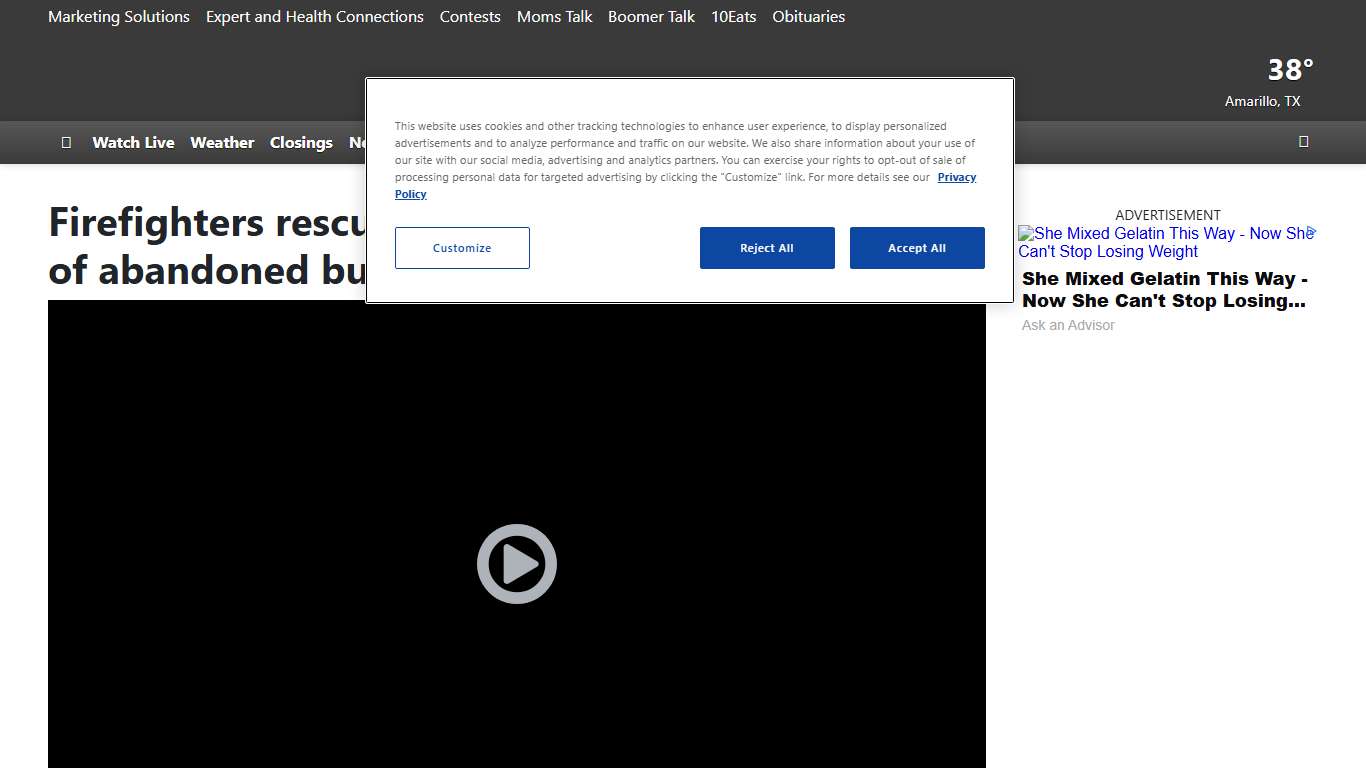Click the AdChoices icon on the advertisement

click(x=1311, y=232)
